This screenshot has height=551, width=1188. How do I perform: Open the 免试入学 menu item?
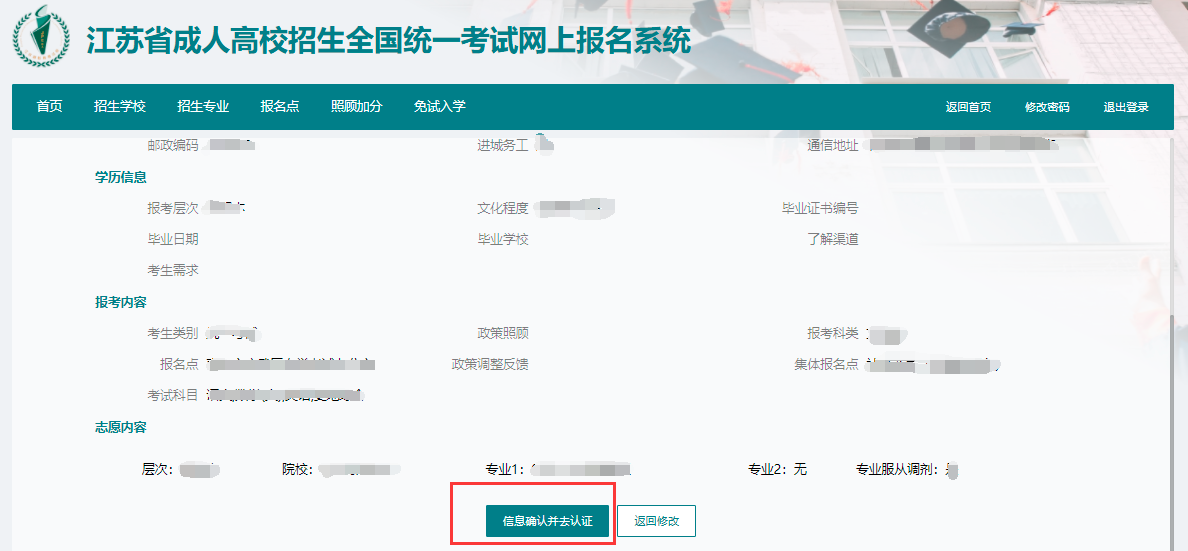click(x=440, y=107)
